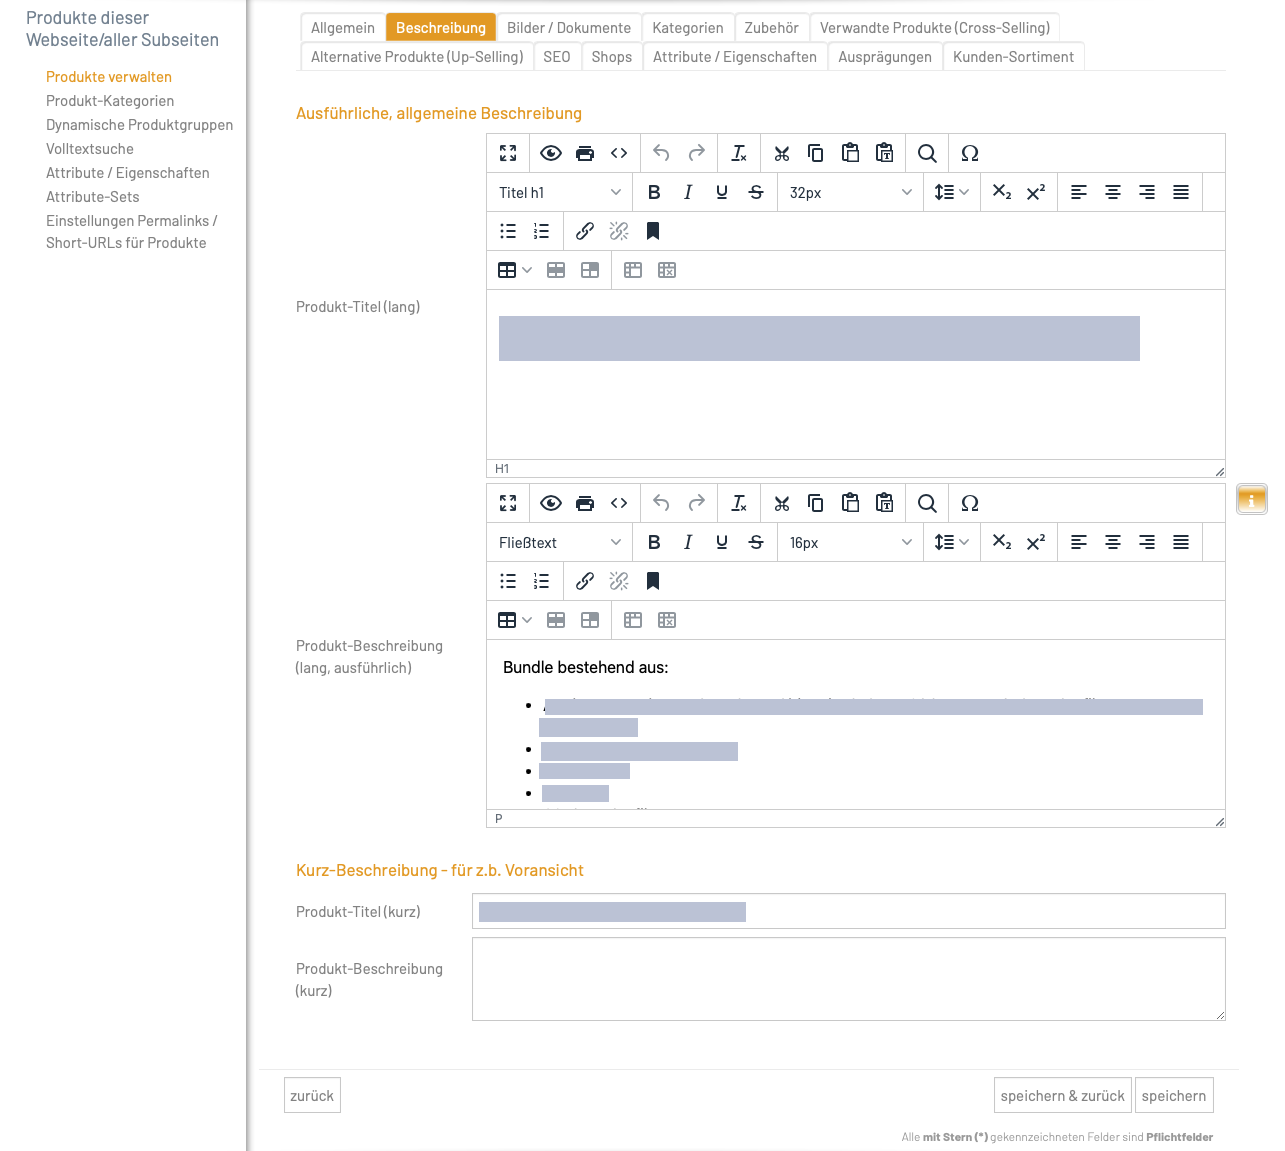1285x1151 pixels.
Task: Click the print icon in the description editor
Action: coord(585,503)
